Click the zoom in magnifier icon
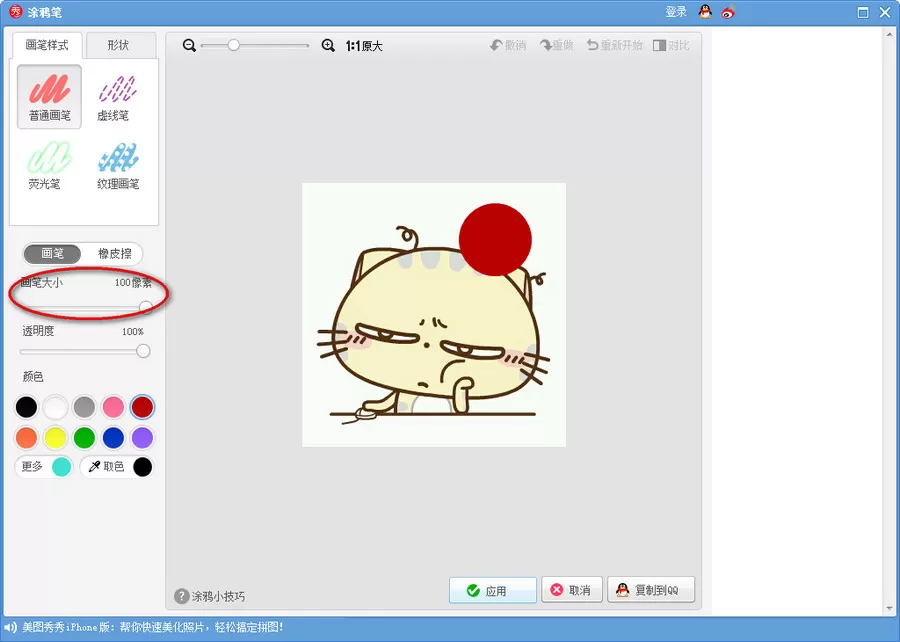 click(328, 45)
